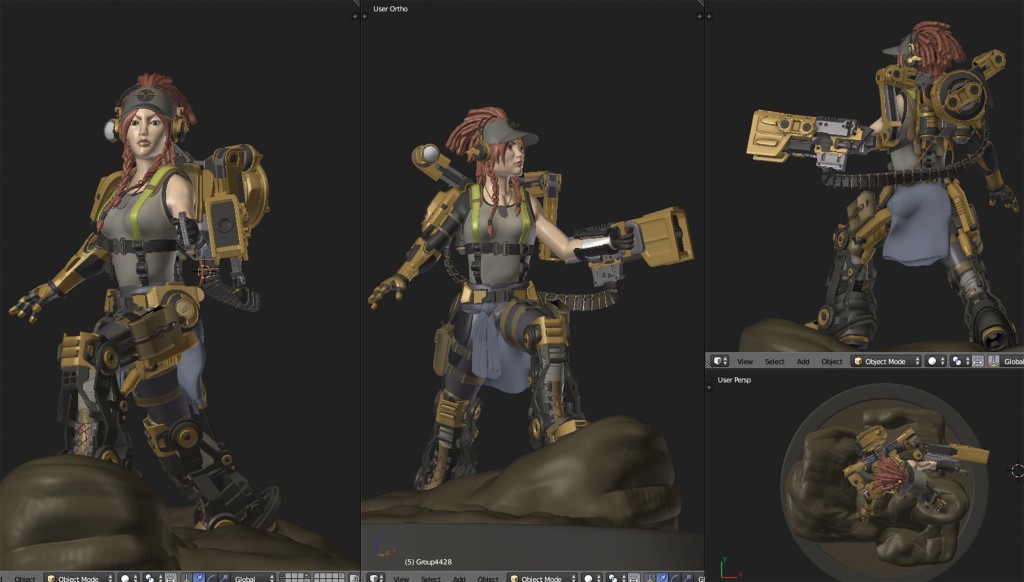Click the translate manipulator arrow icon
The height and width of the screenshot is (582, 1024).
(199, 575)
